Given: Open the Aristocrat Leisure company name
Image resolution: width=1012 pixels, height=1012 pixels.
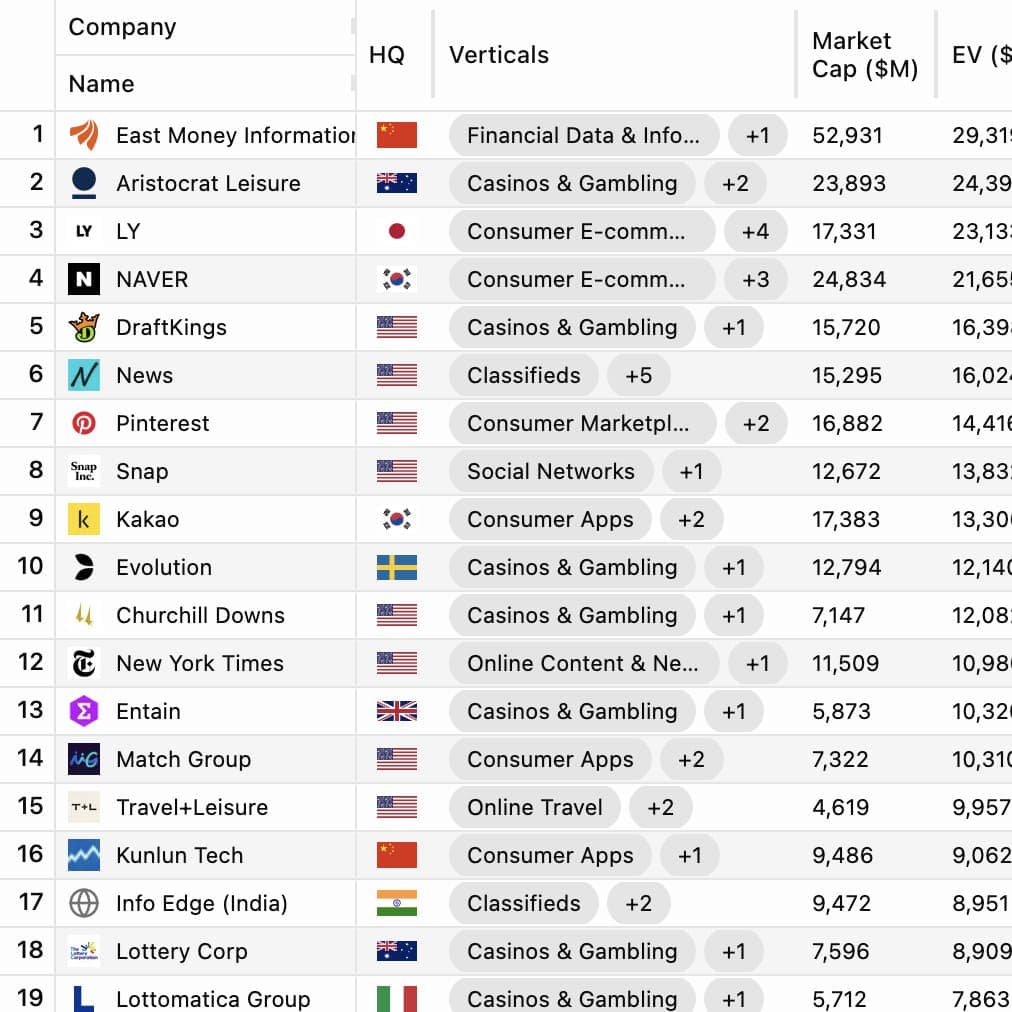Looking at the screenshot, I should (208, 183).
